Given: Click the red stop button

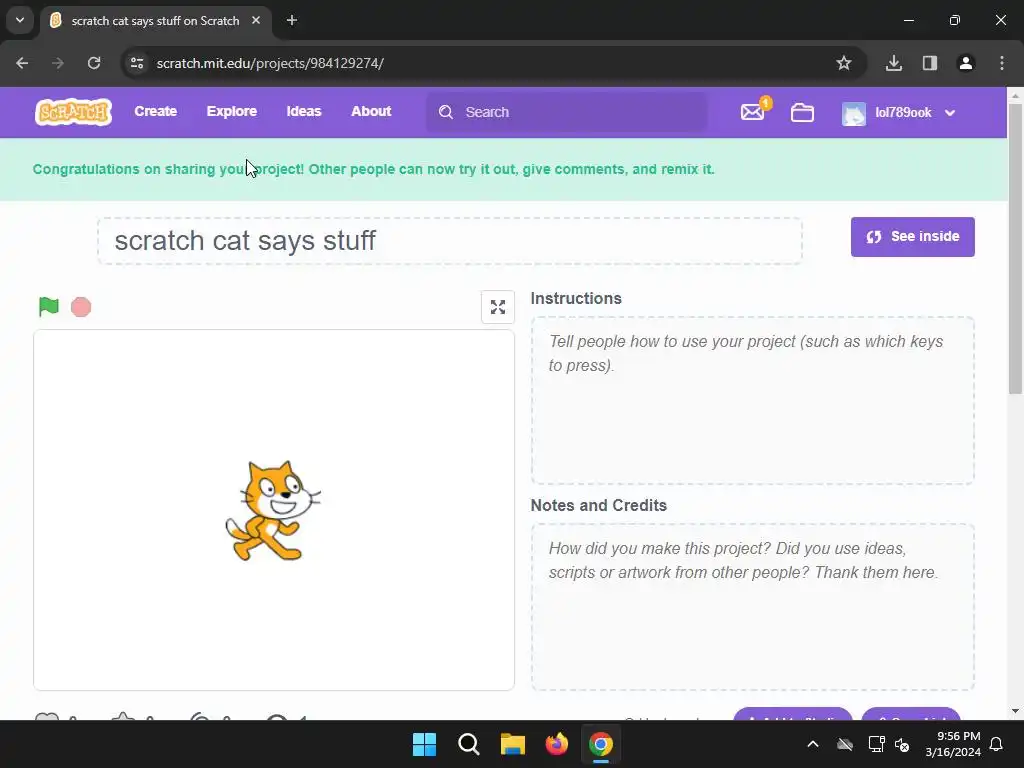Looking at the screenshot, I should 81,307.
